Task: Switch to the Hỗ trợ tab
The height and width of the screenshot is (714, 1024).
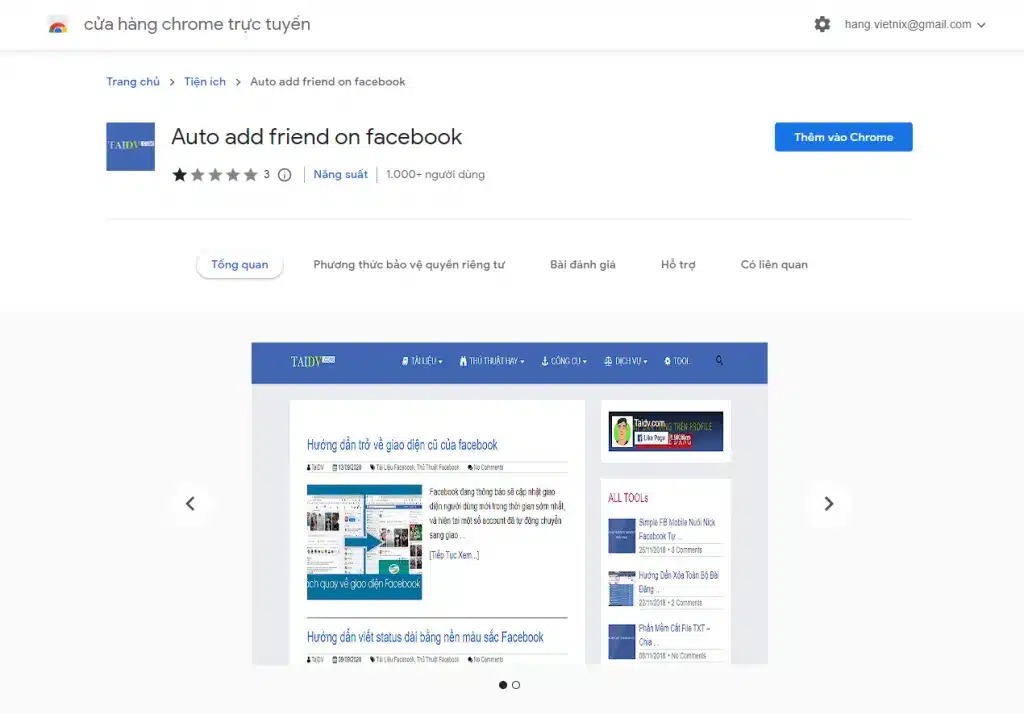Action: (x=678, y=265)
